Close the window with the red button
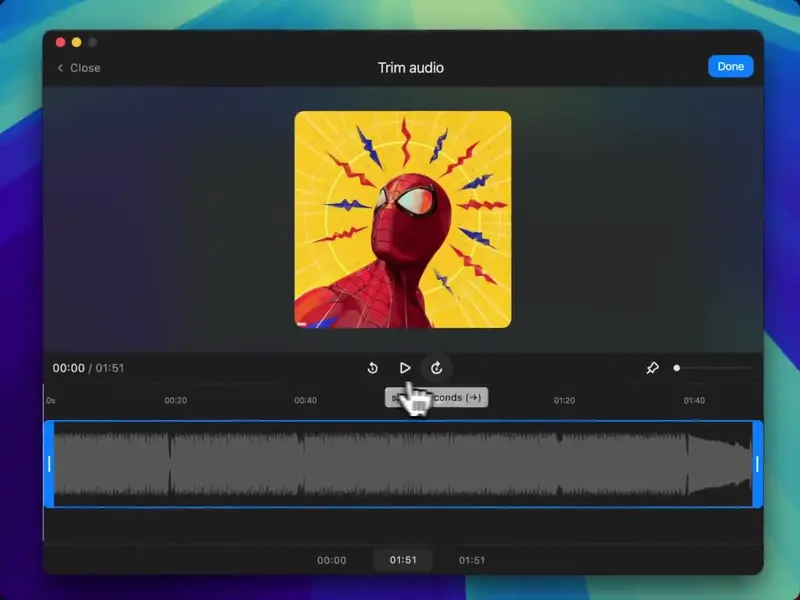This screenshot has height=600, width=800. pyautogui.click(x=60, y=42)
